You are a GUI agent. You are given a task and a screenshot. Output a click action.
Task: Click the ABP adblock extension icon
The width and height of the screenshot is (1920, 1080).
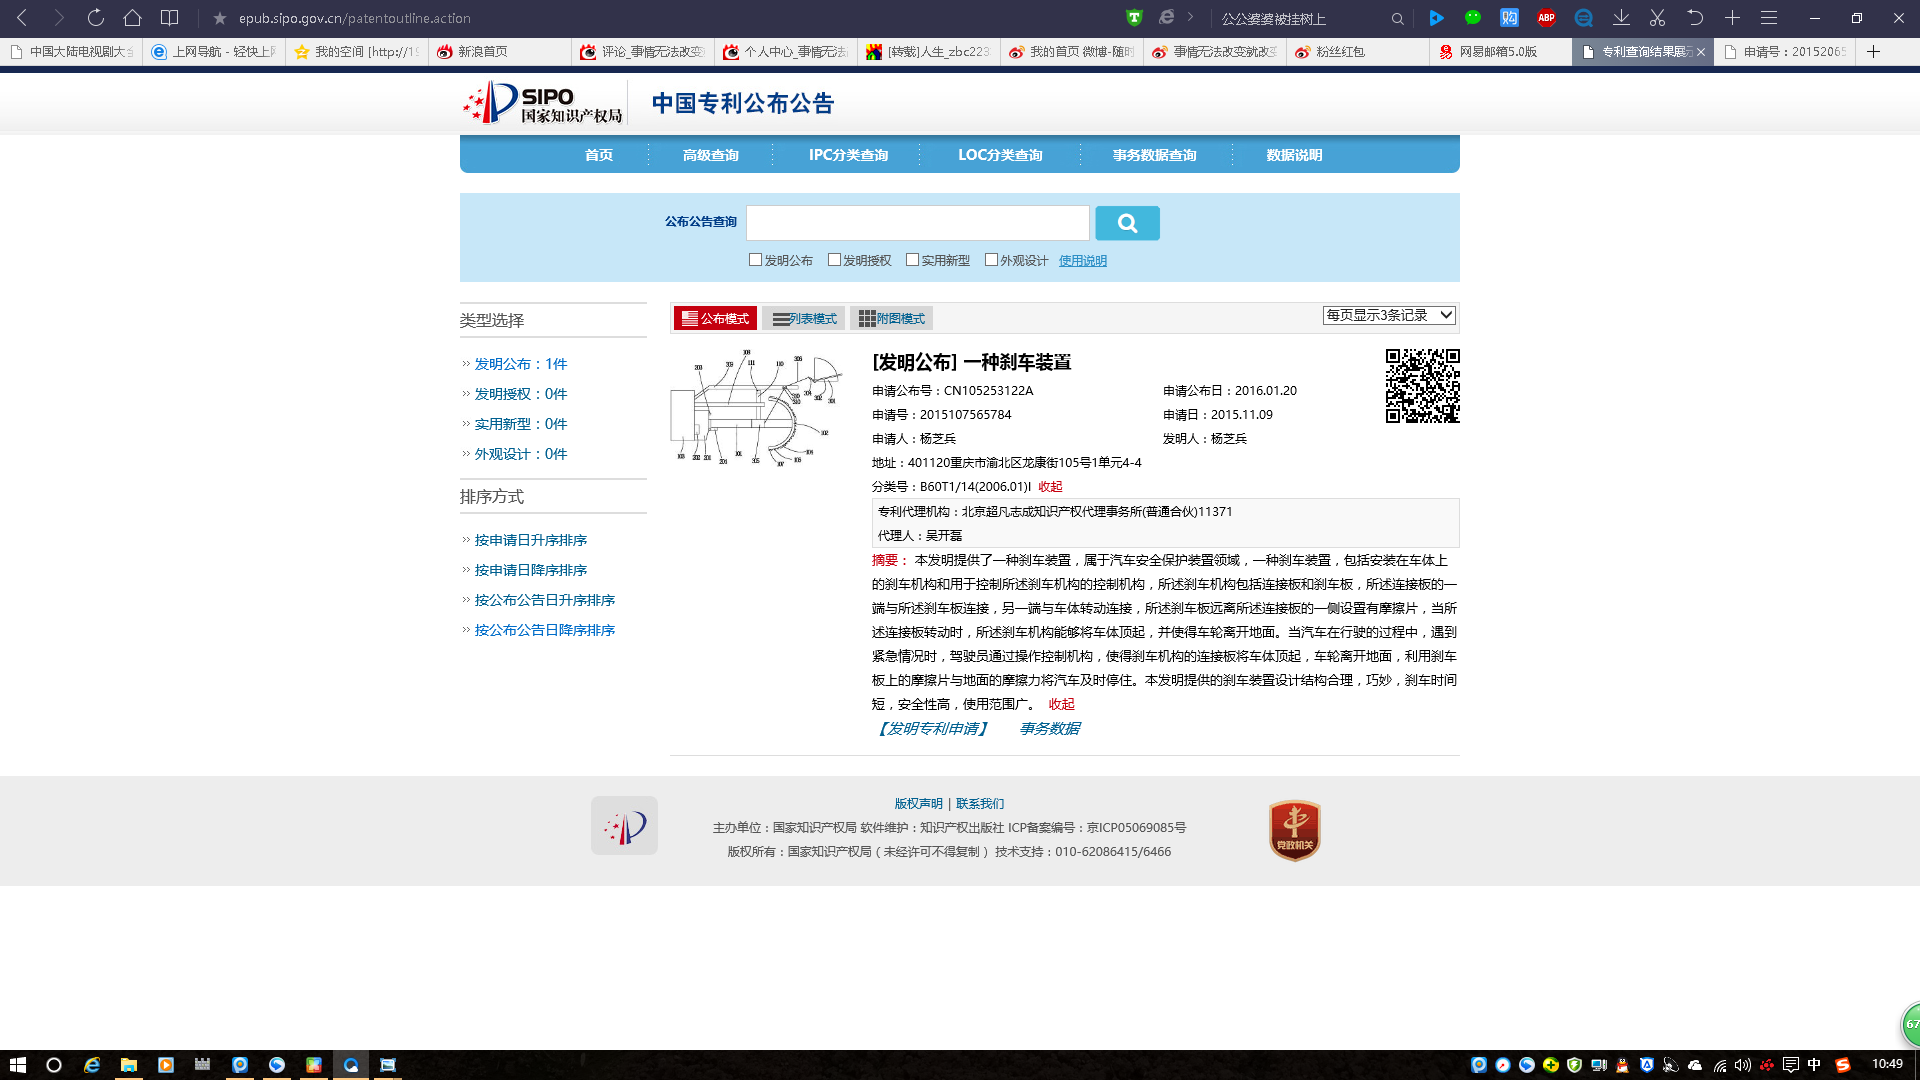[x=1546, y=18]
